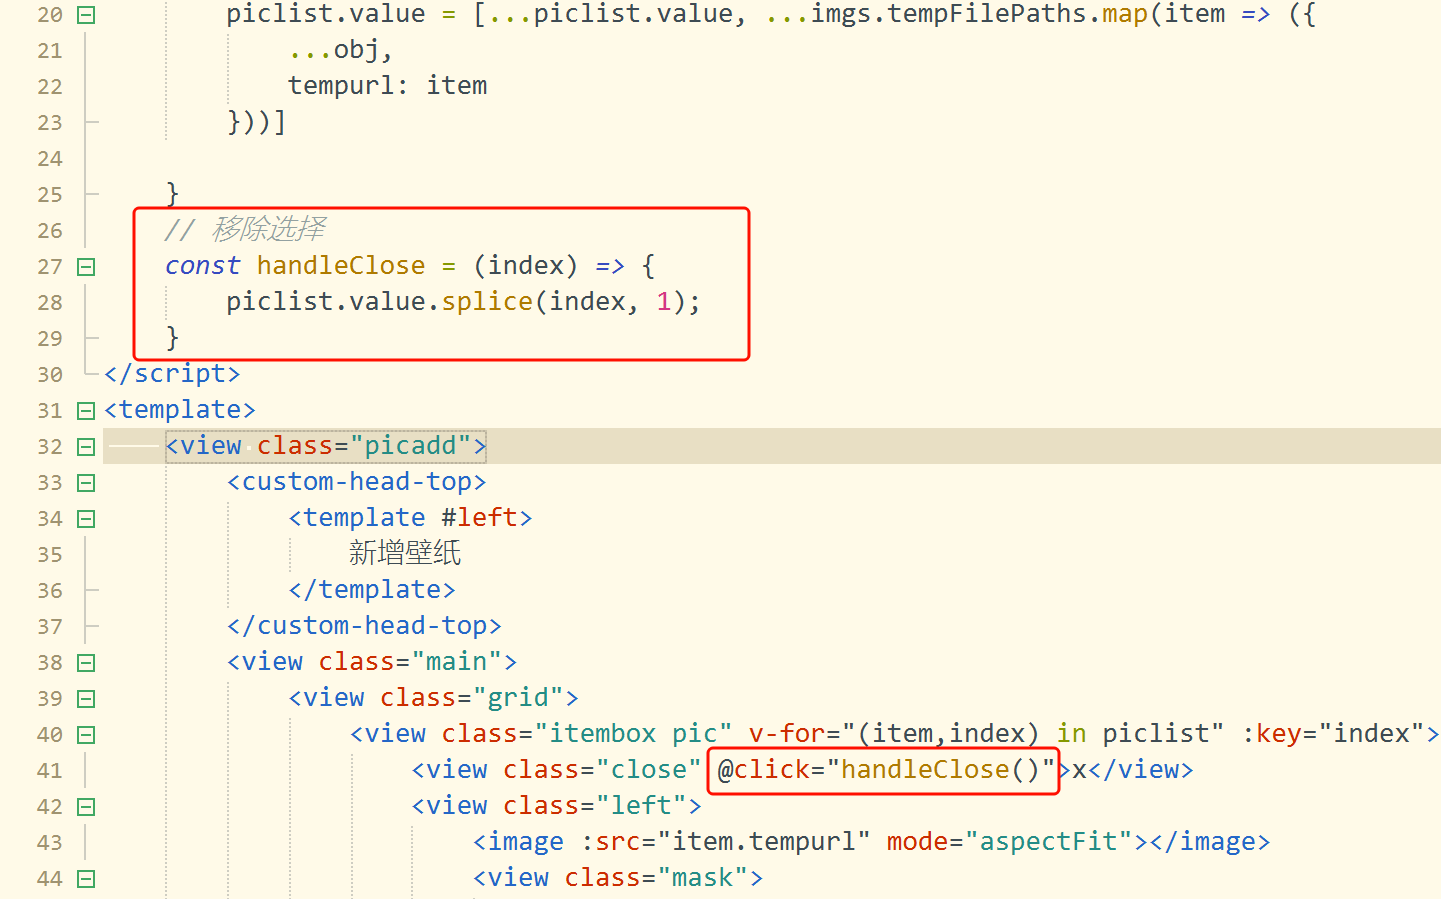Click the tempurl: item property on line 22
The height and width of the screenshot is (899, 1441).
point(388,86)
